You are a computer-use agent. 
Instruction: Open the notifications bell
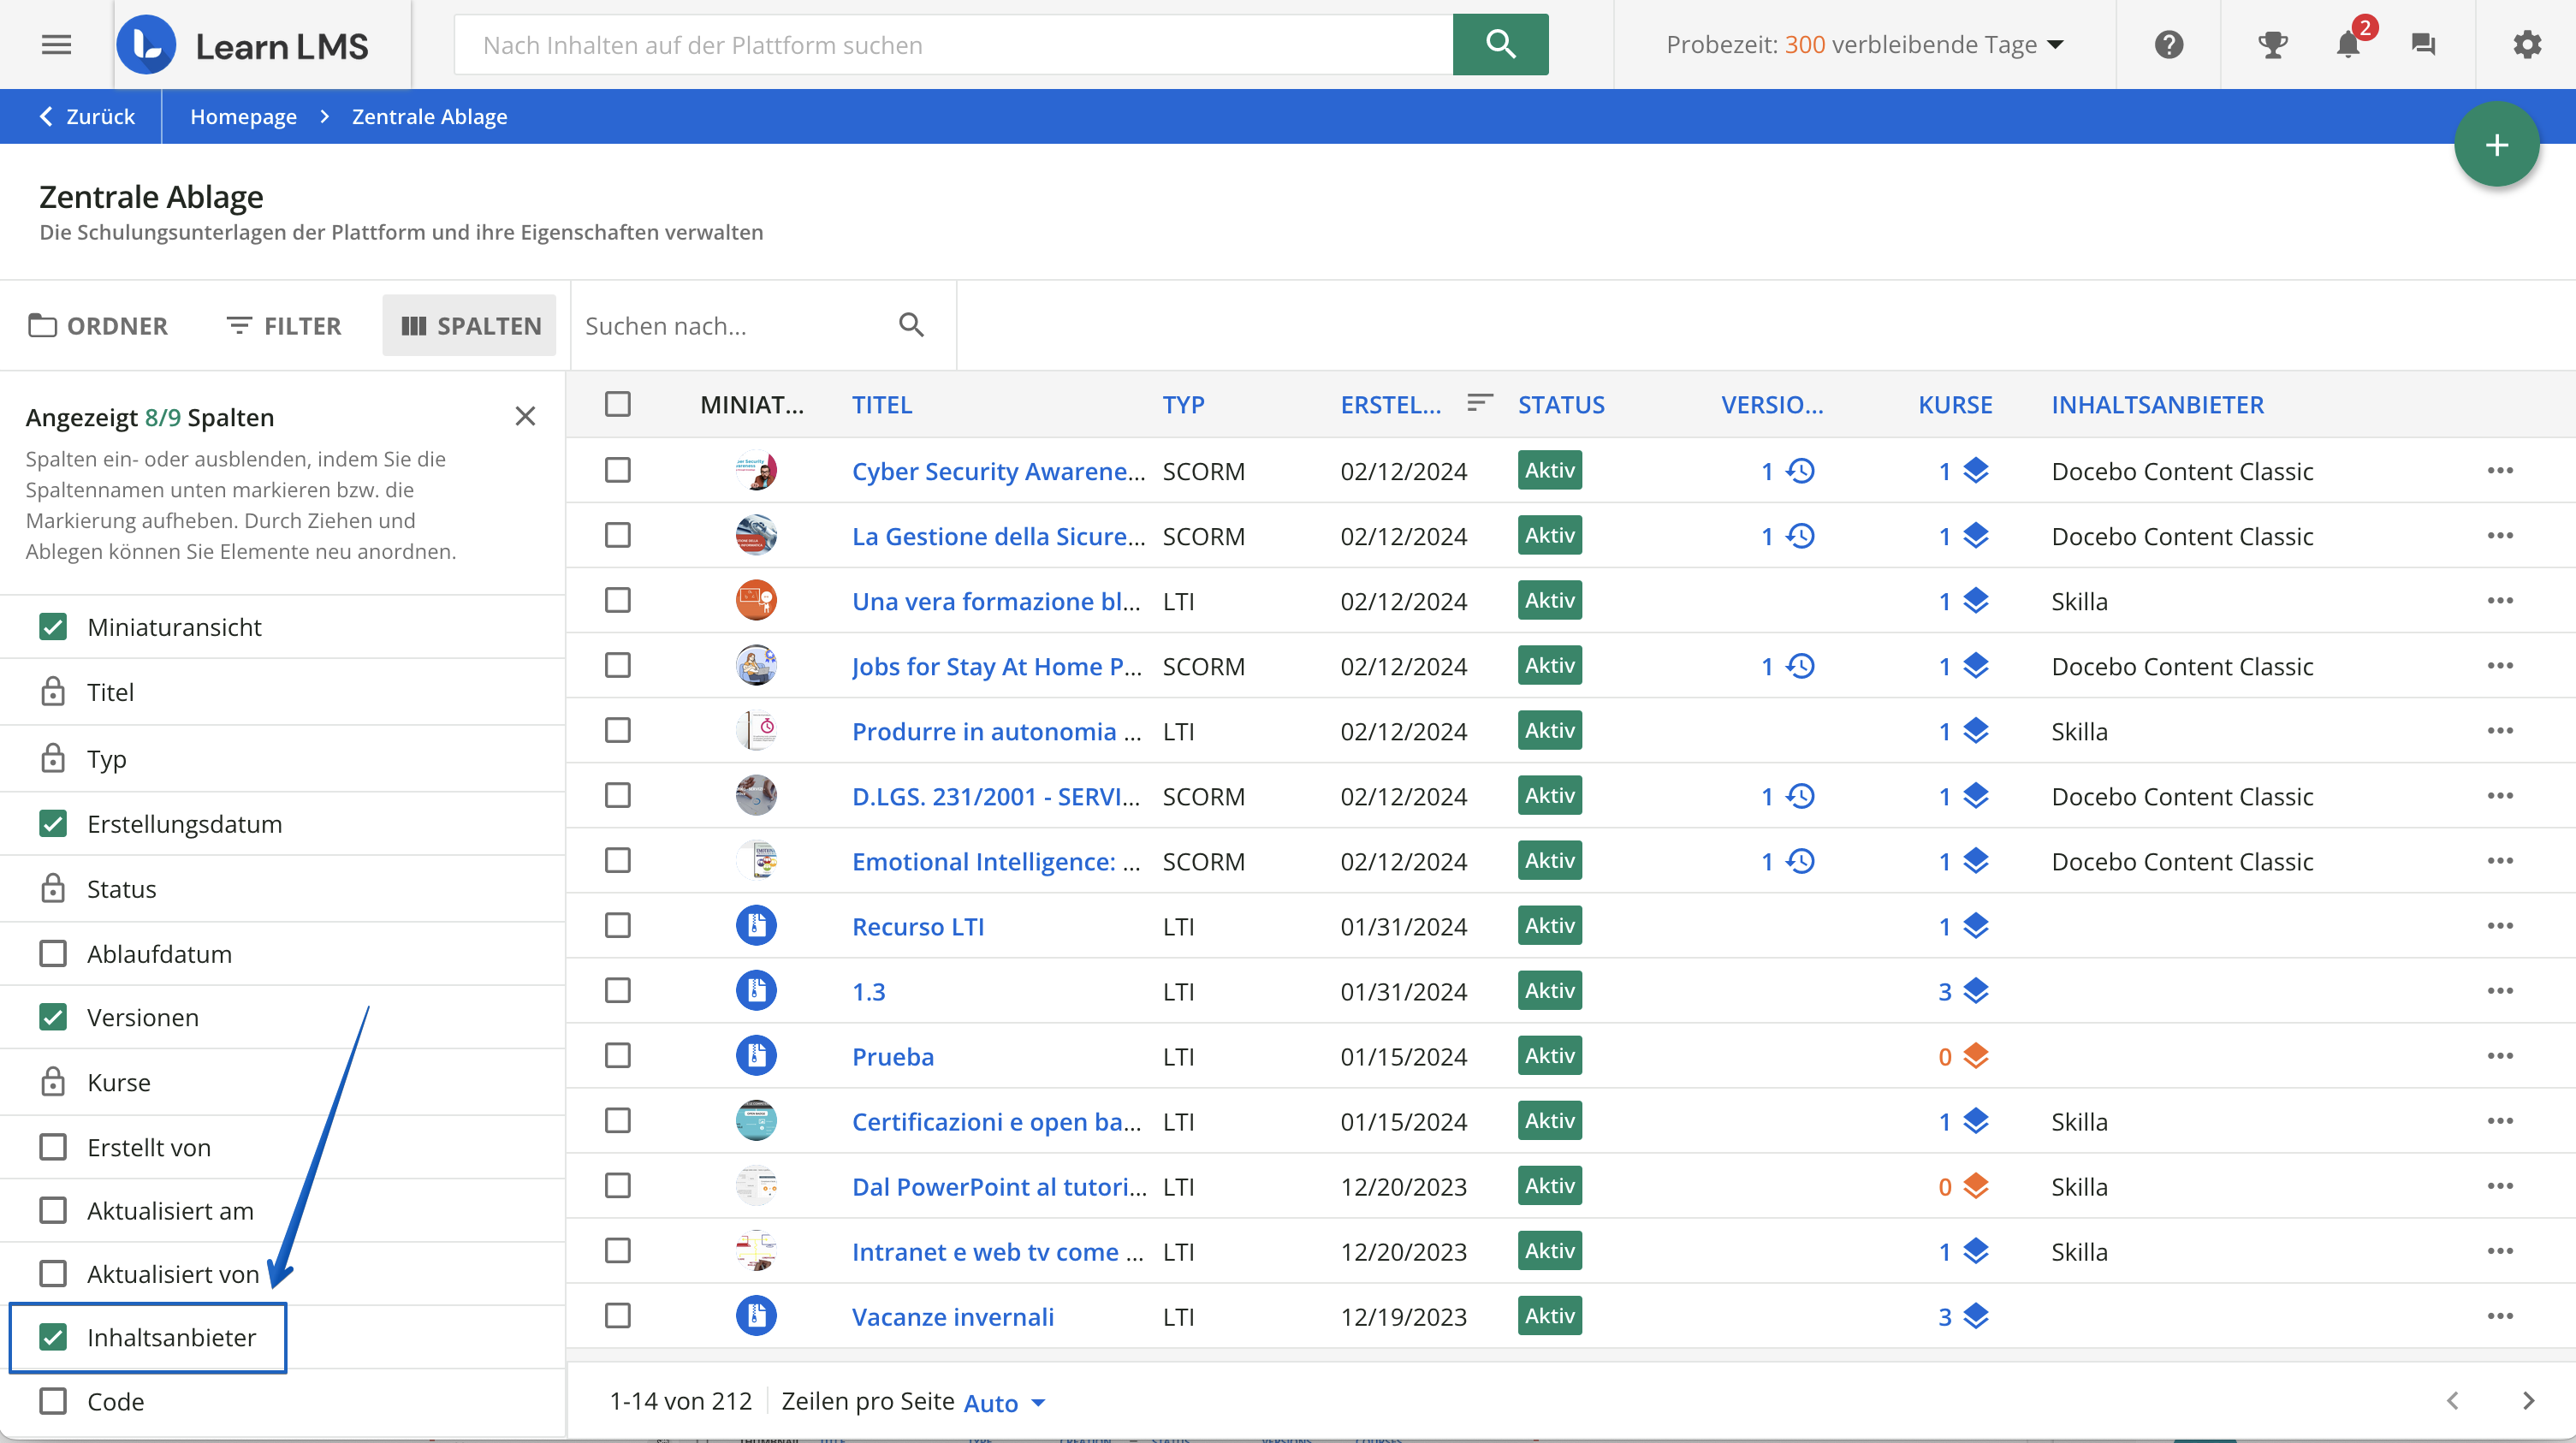[x=2348, y=44]
